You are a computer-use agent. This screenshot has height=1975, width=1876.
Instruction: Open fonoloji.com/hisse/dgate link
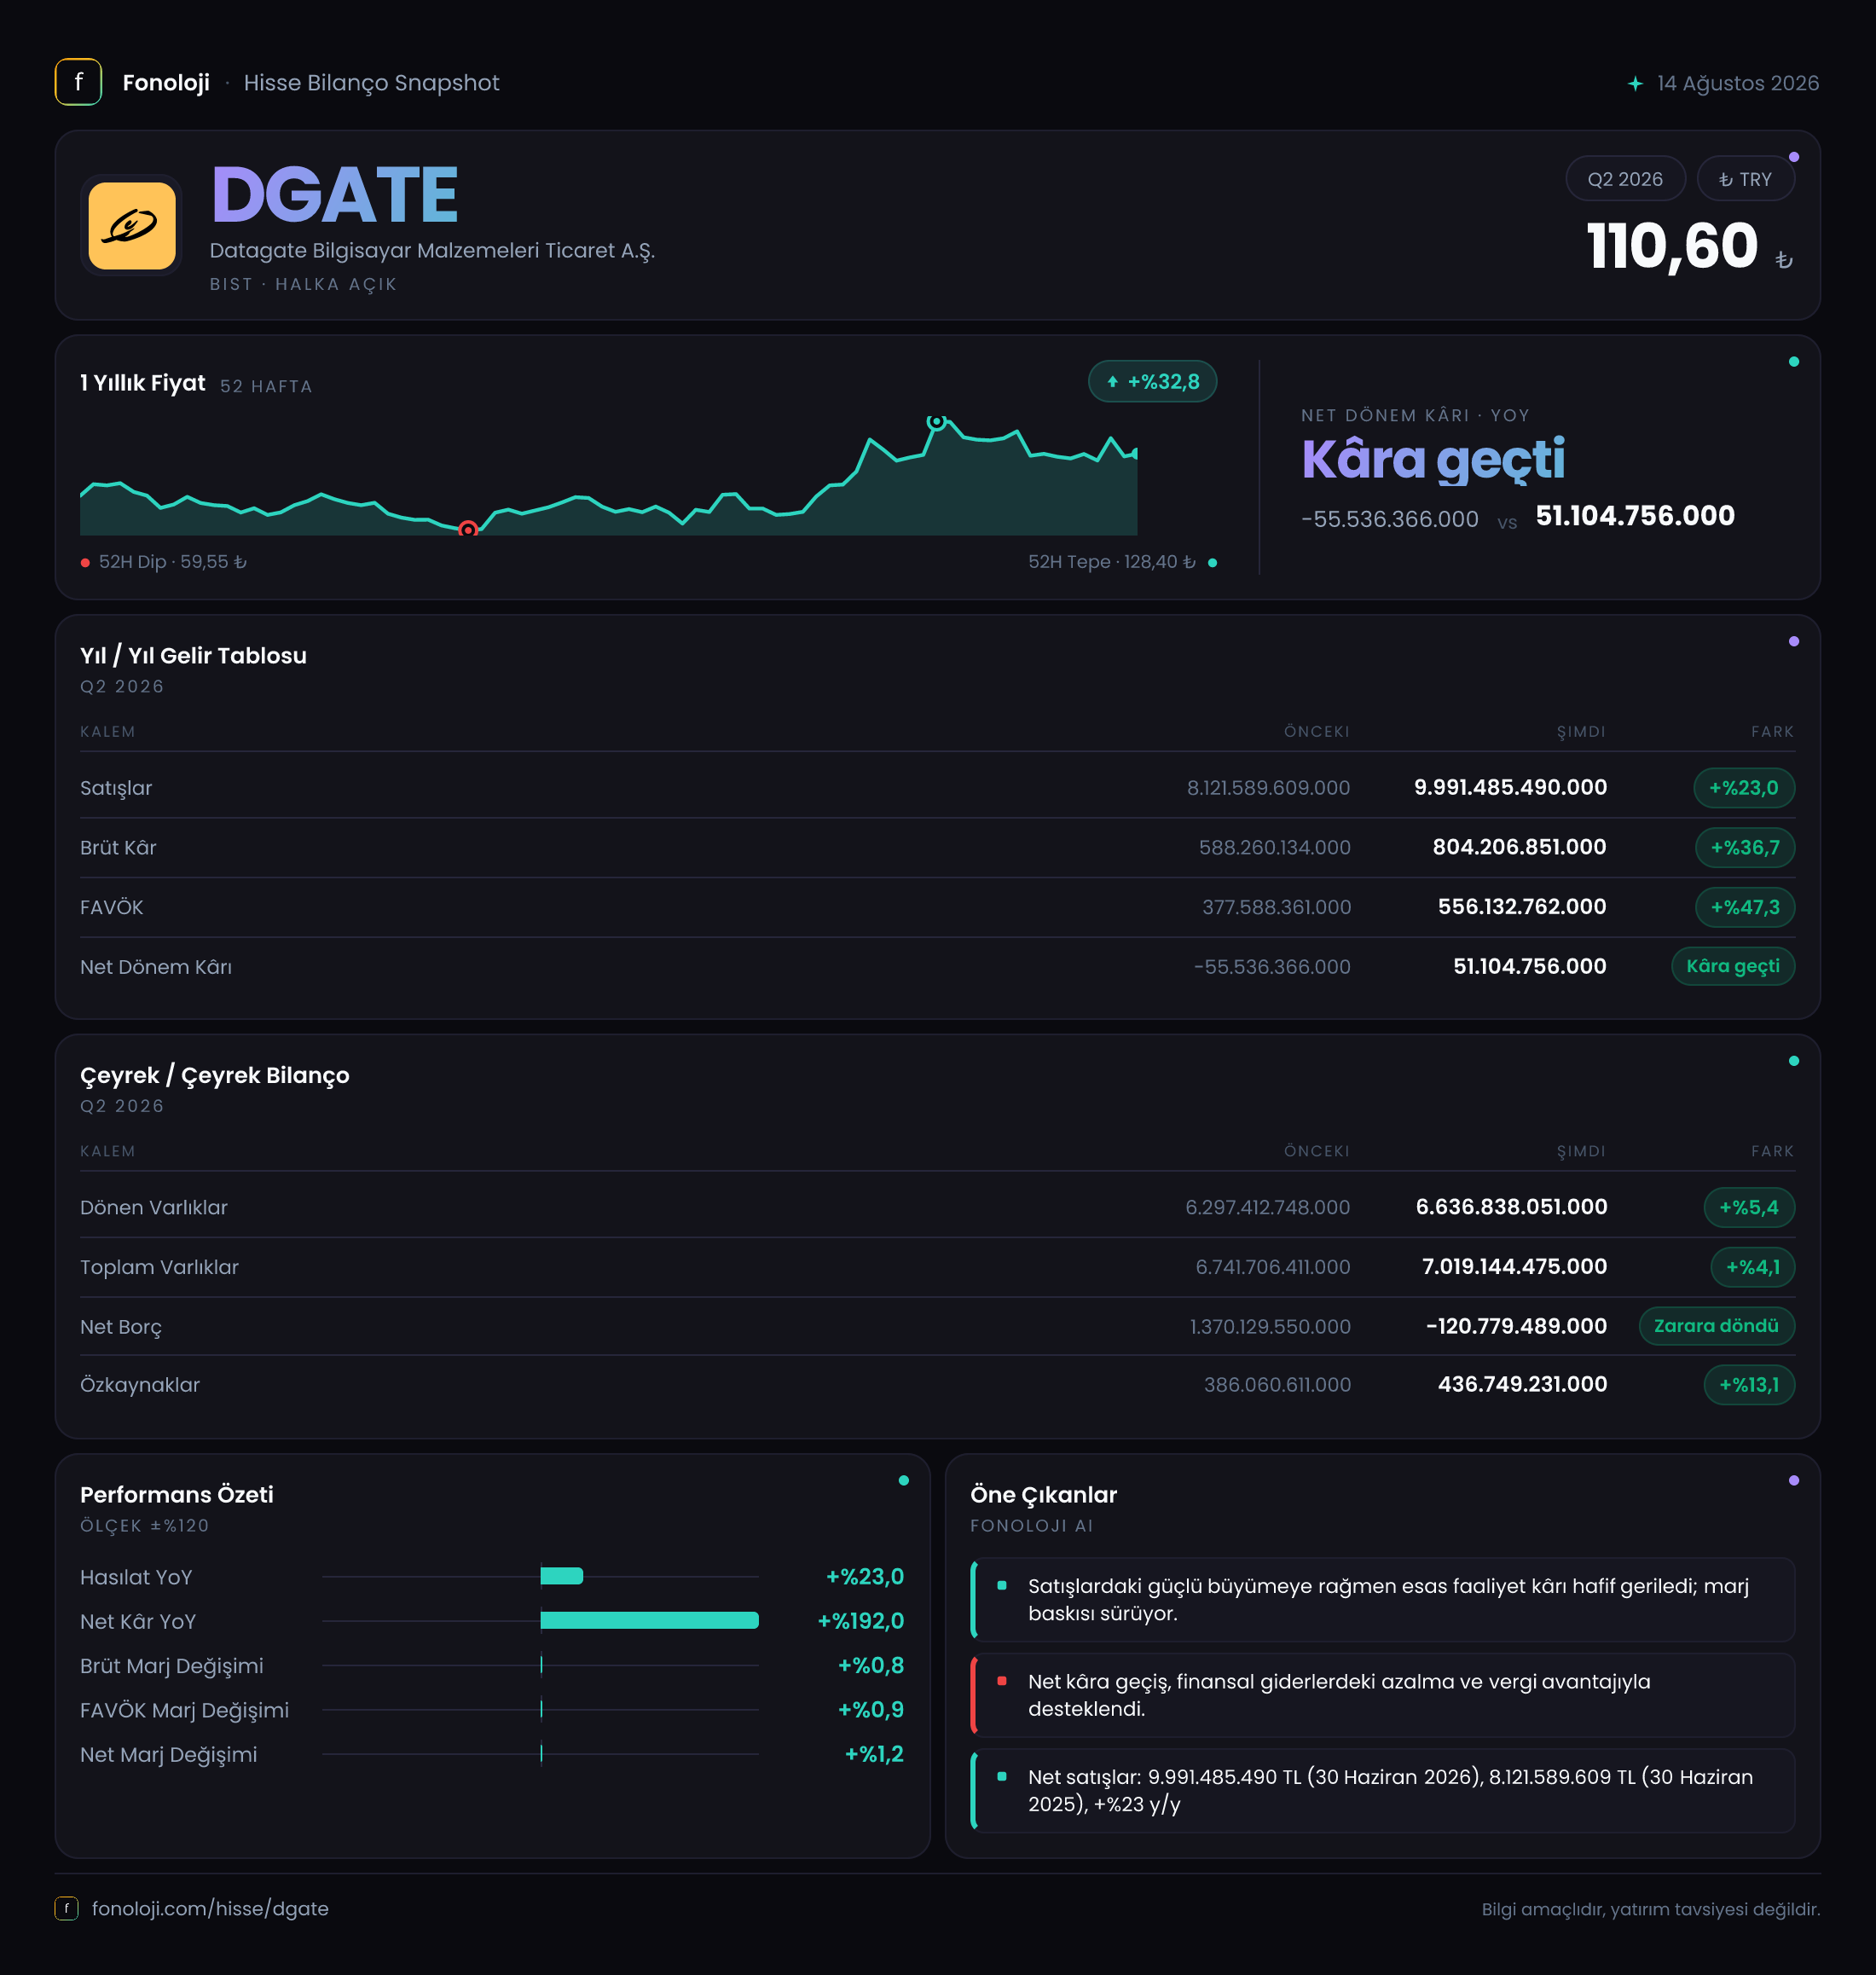[x=210, y=1908]
